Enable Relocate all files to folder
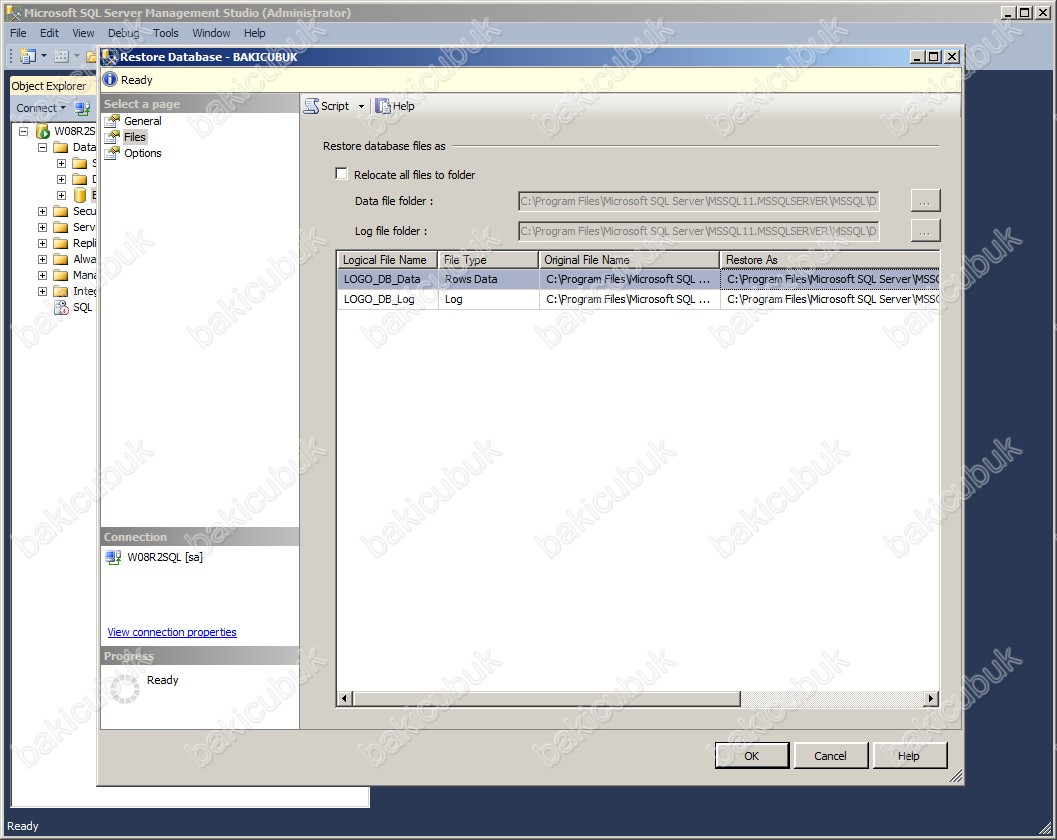Screen dimensions: 1057x840 (x=342, y=174)
